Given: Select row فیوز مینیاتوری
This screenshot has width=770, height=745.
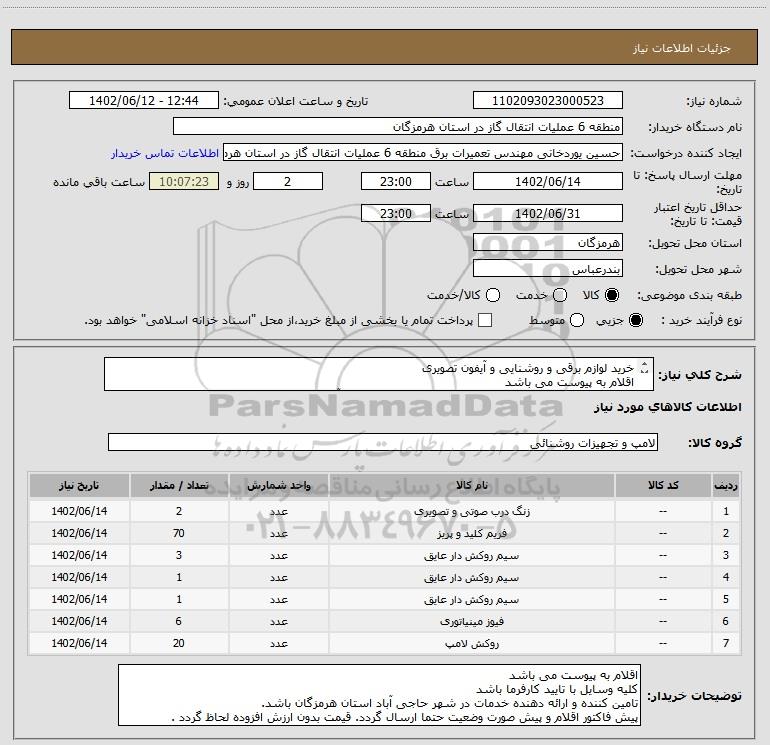Looking at the screenshot, I should tap(385, 621).
